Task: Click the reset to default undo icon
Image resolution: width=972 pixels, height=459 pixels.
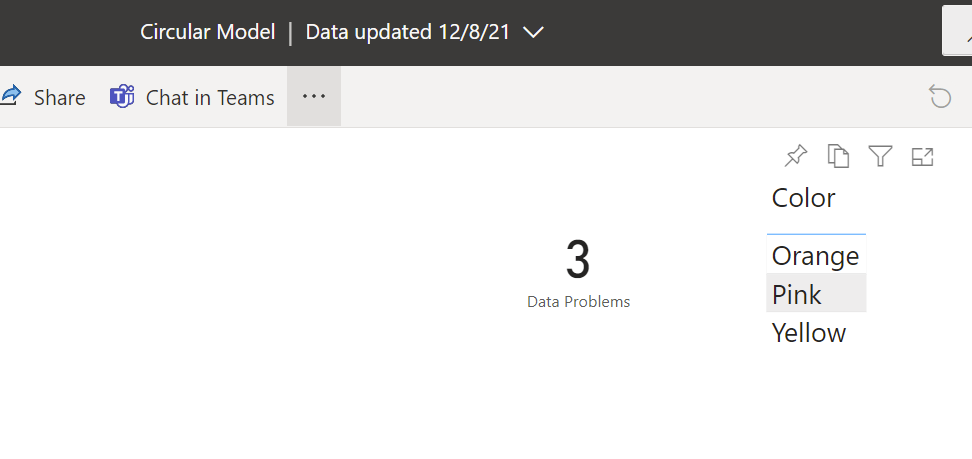Action: point(940,96)
